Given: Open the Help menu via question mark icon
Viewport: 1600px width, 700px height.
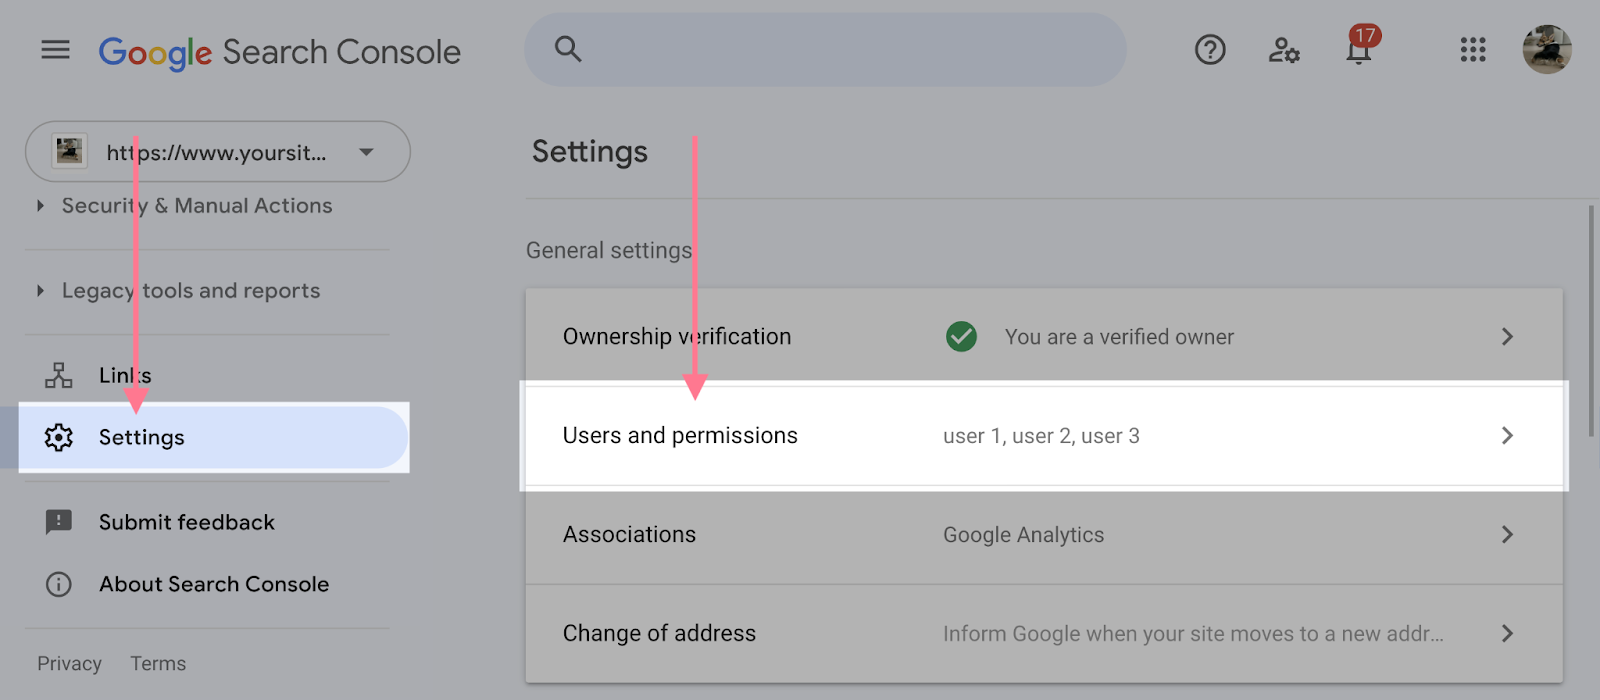Looking at the screenshot, I should [x=1209, y=50].
